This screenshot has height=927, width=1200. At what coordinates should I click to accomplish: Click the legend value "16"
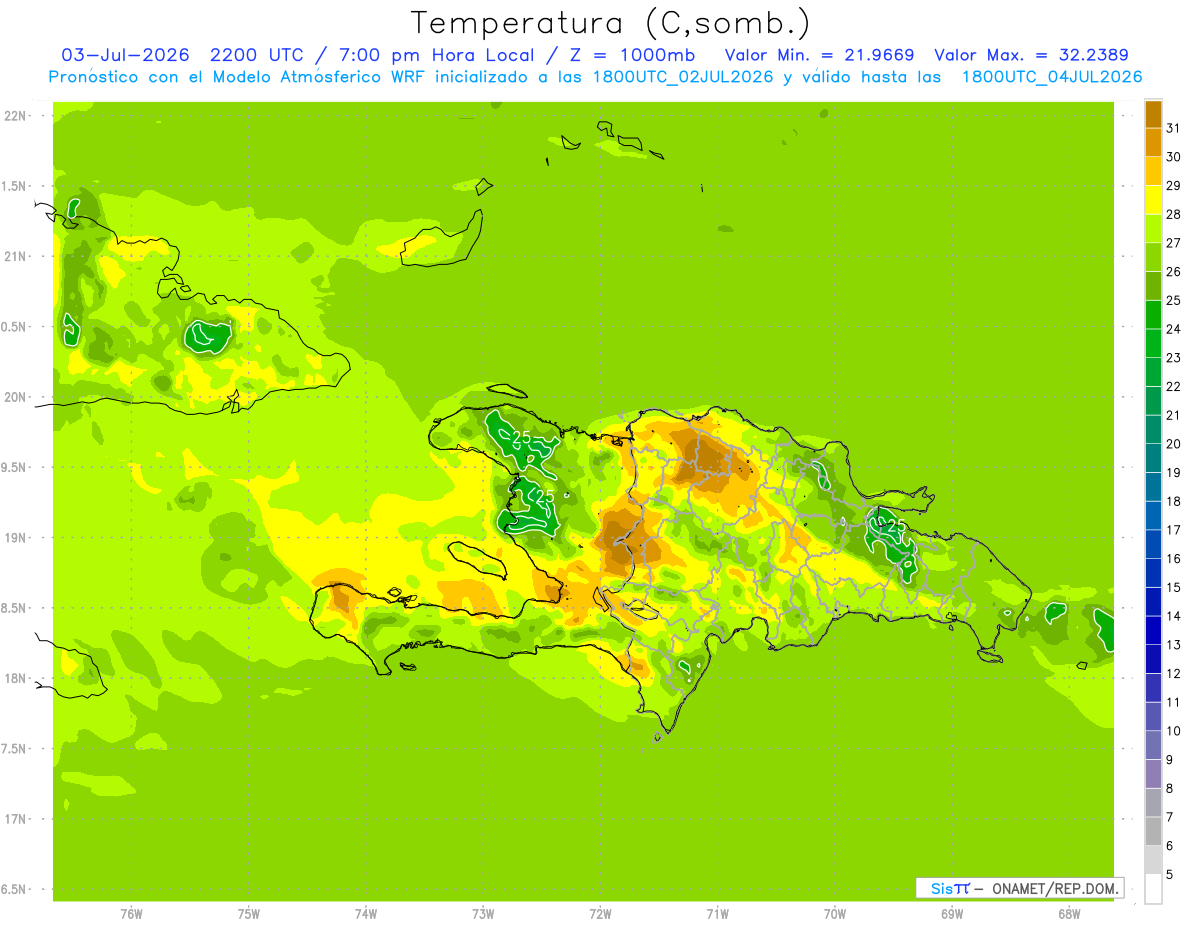pos(1174,559)
